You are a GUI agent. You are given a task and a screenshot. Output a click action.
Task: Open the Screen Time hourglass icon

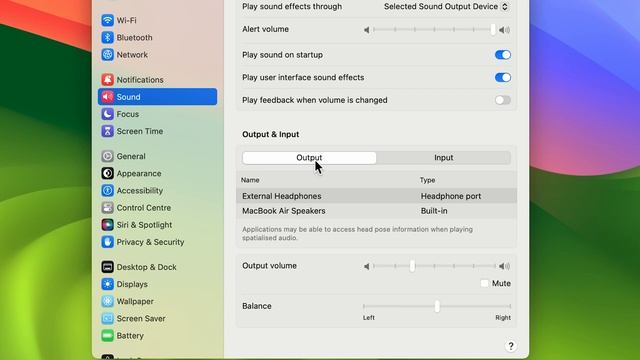[x=107, y=131]
